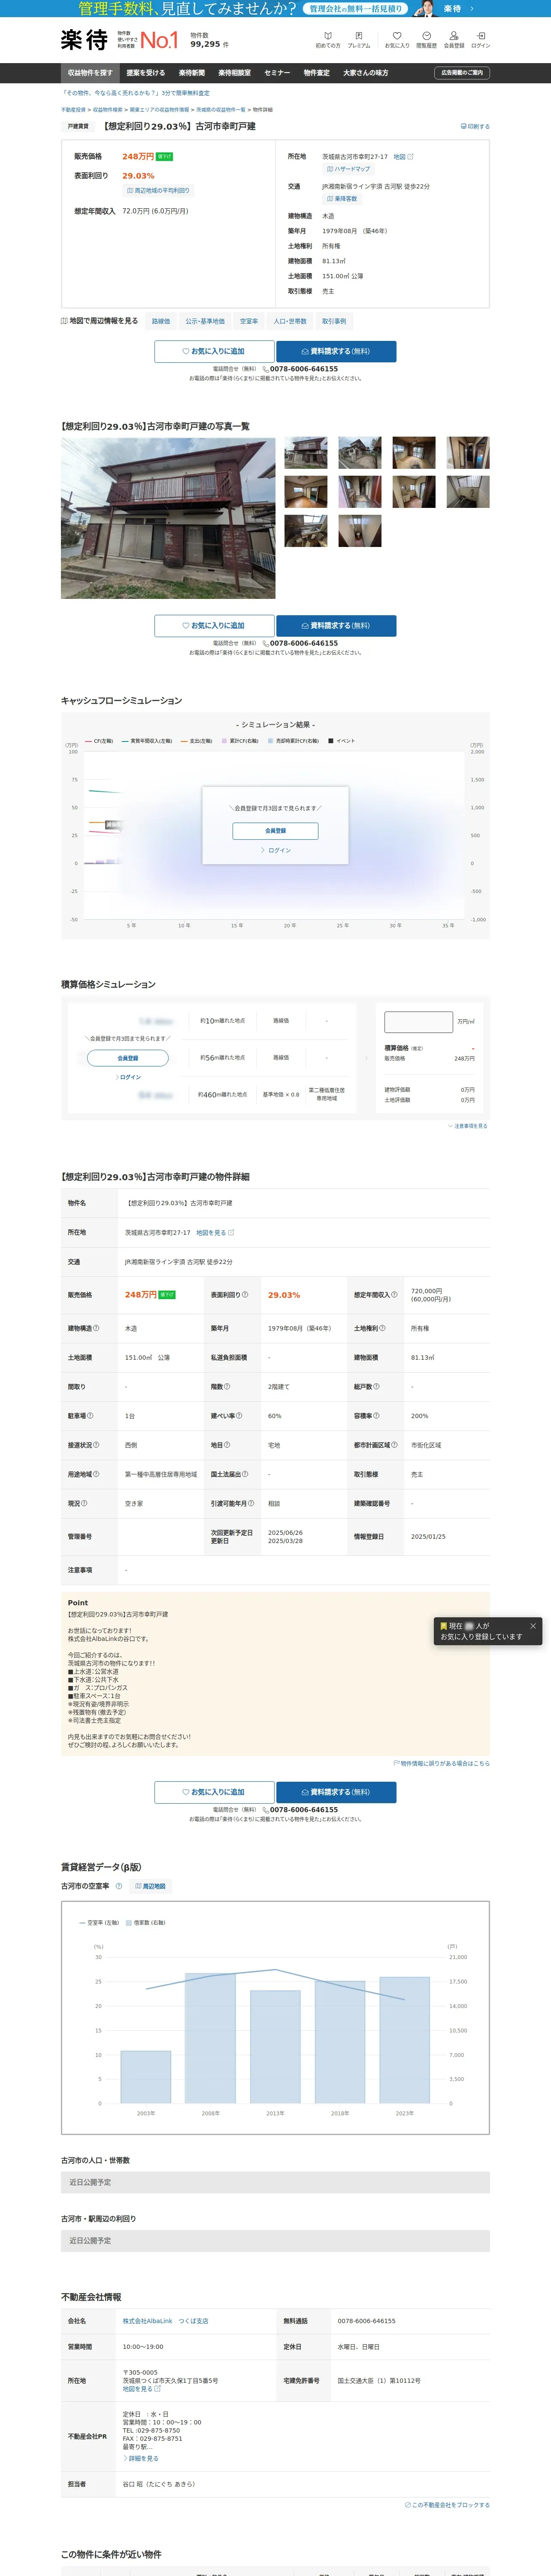
Task: Click the 収益物件検索 breadcrumb link
Action: pos(108,110)
